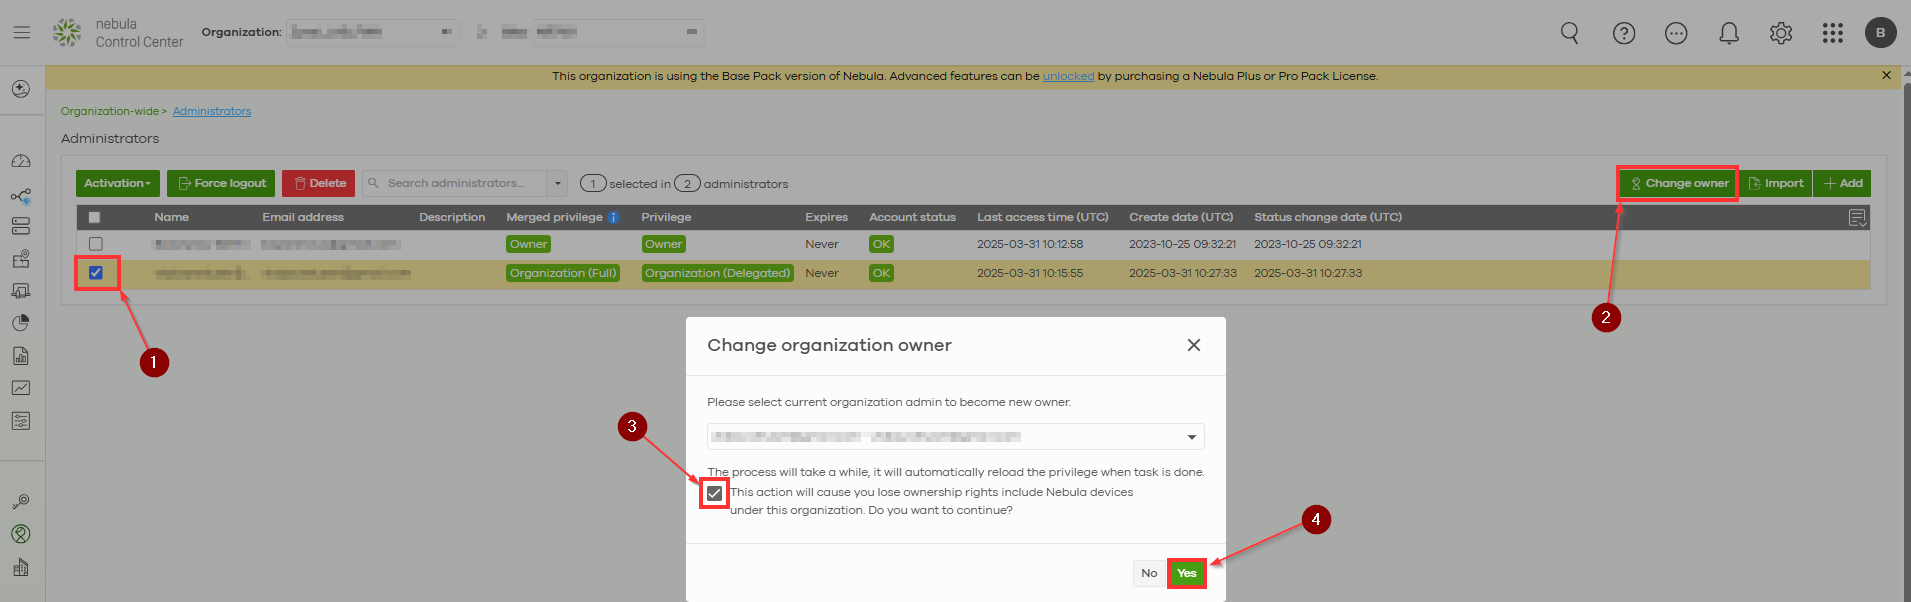1911x602 pixels.
Task: Open the table column settings icon
Action: [x=1857, y=218]
